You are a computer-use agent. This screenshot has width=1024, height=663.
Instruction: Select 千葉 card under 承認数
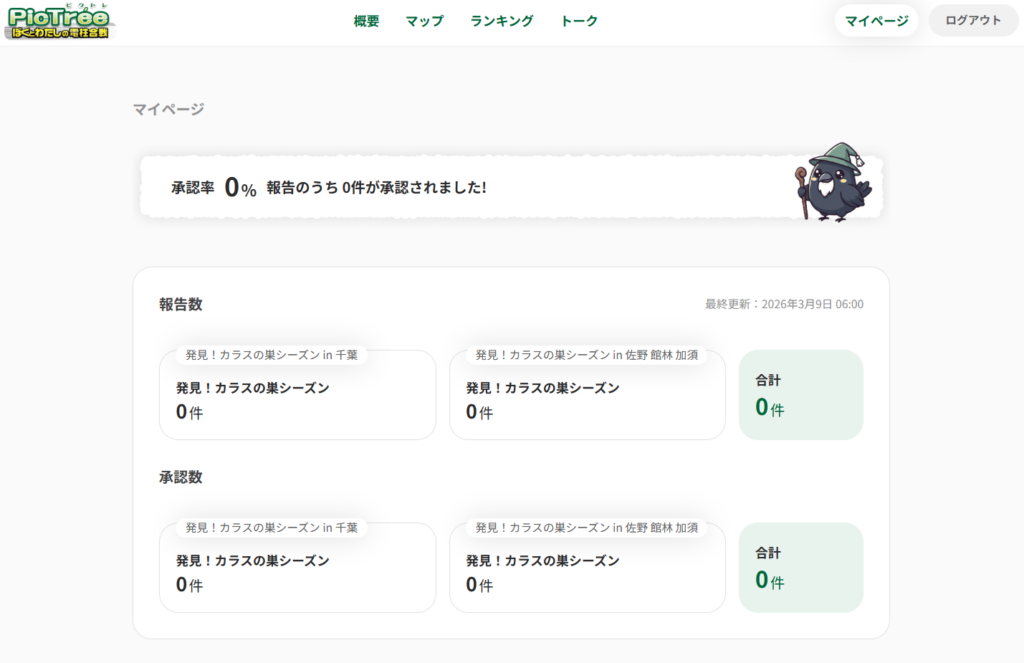[x=297, y=567]
